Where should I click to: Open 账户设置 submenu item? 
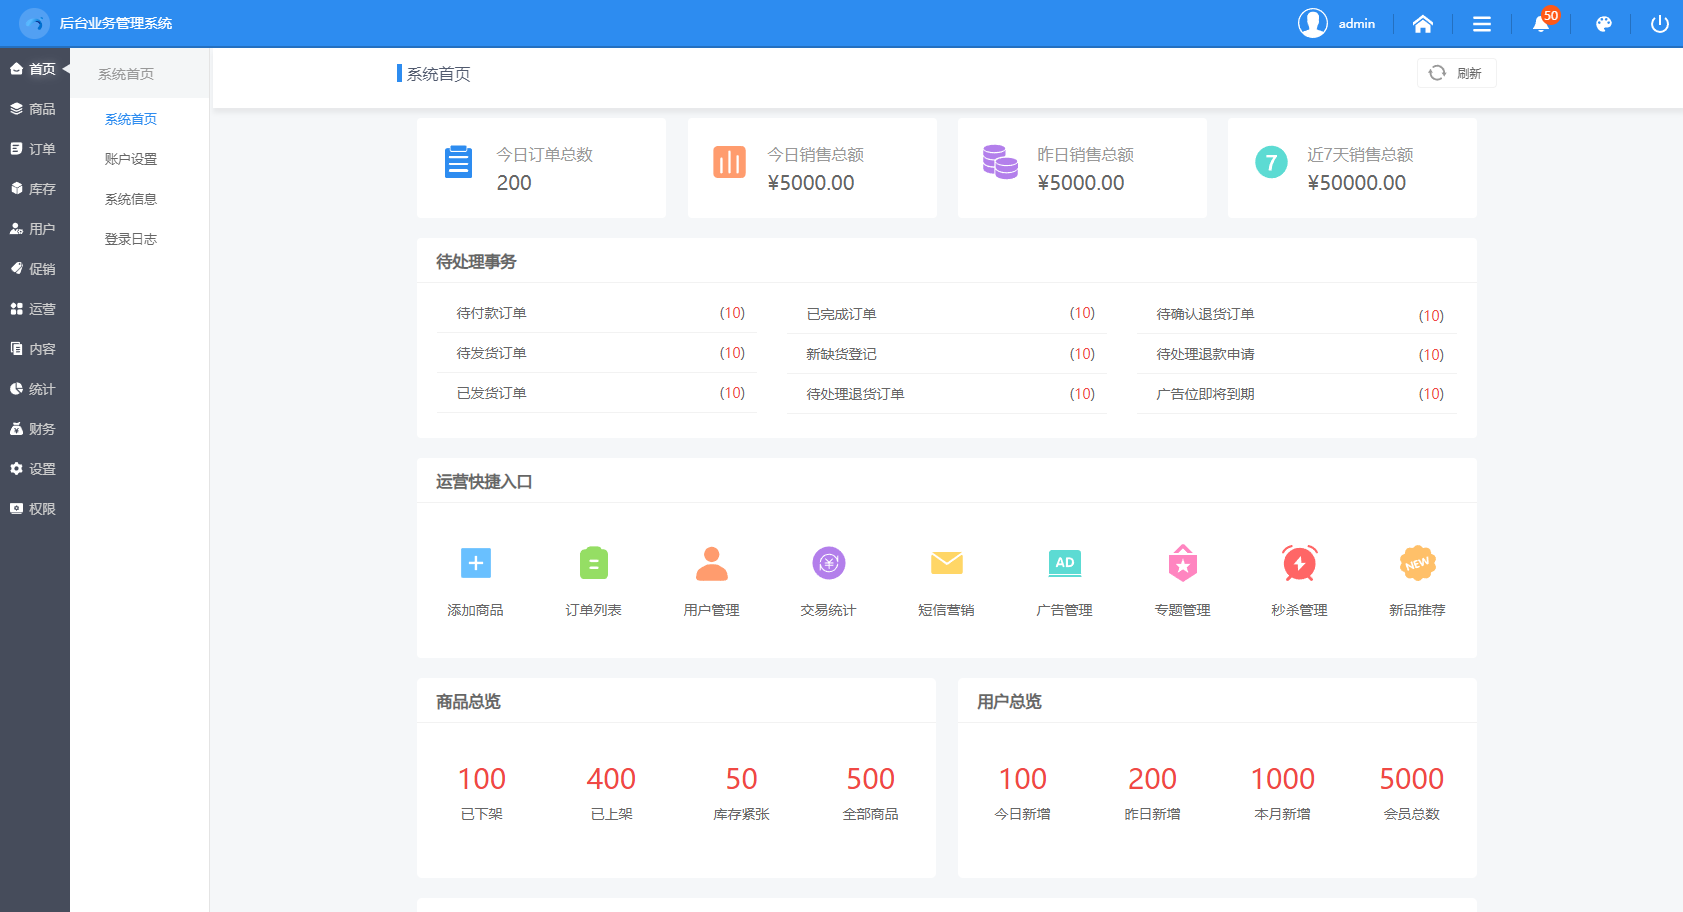click(131, 159)
